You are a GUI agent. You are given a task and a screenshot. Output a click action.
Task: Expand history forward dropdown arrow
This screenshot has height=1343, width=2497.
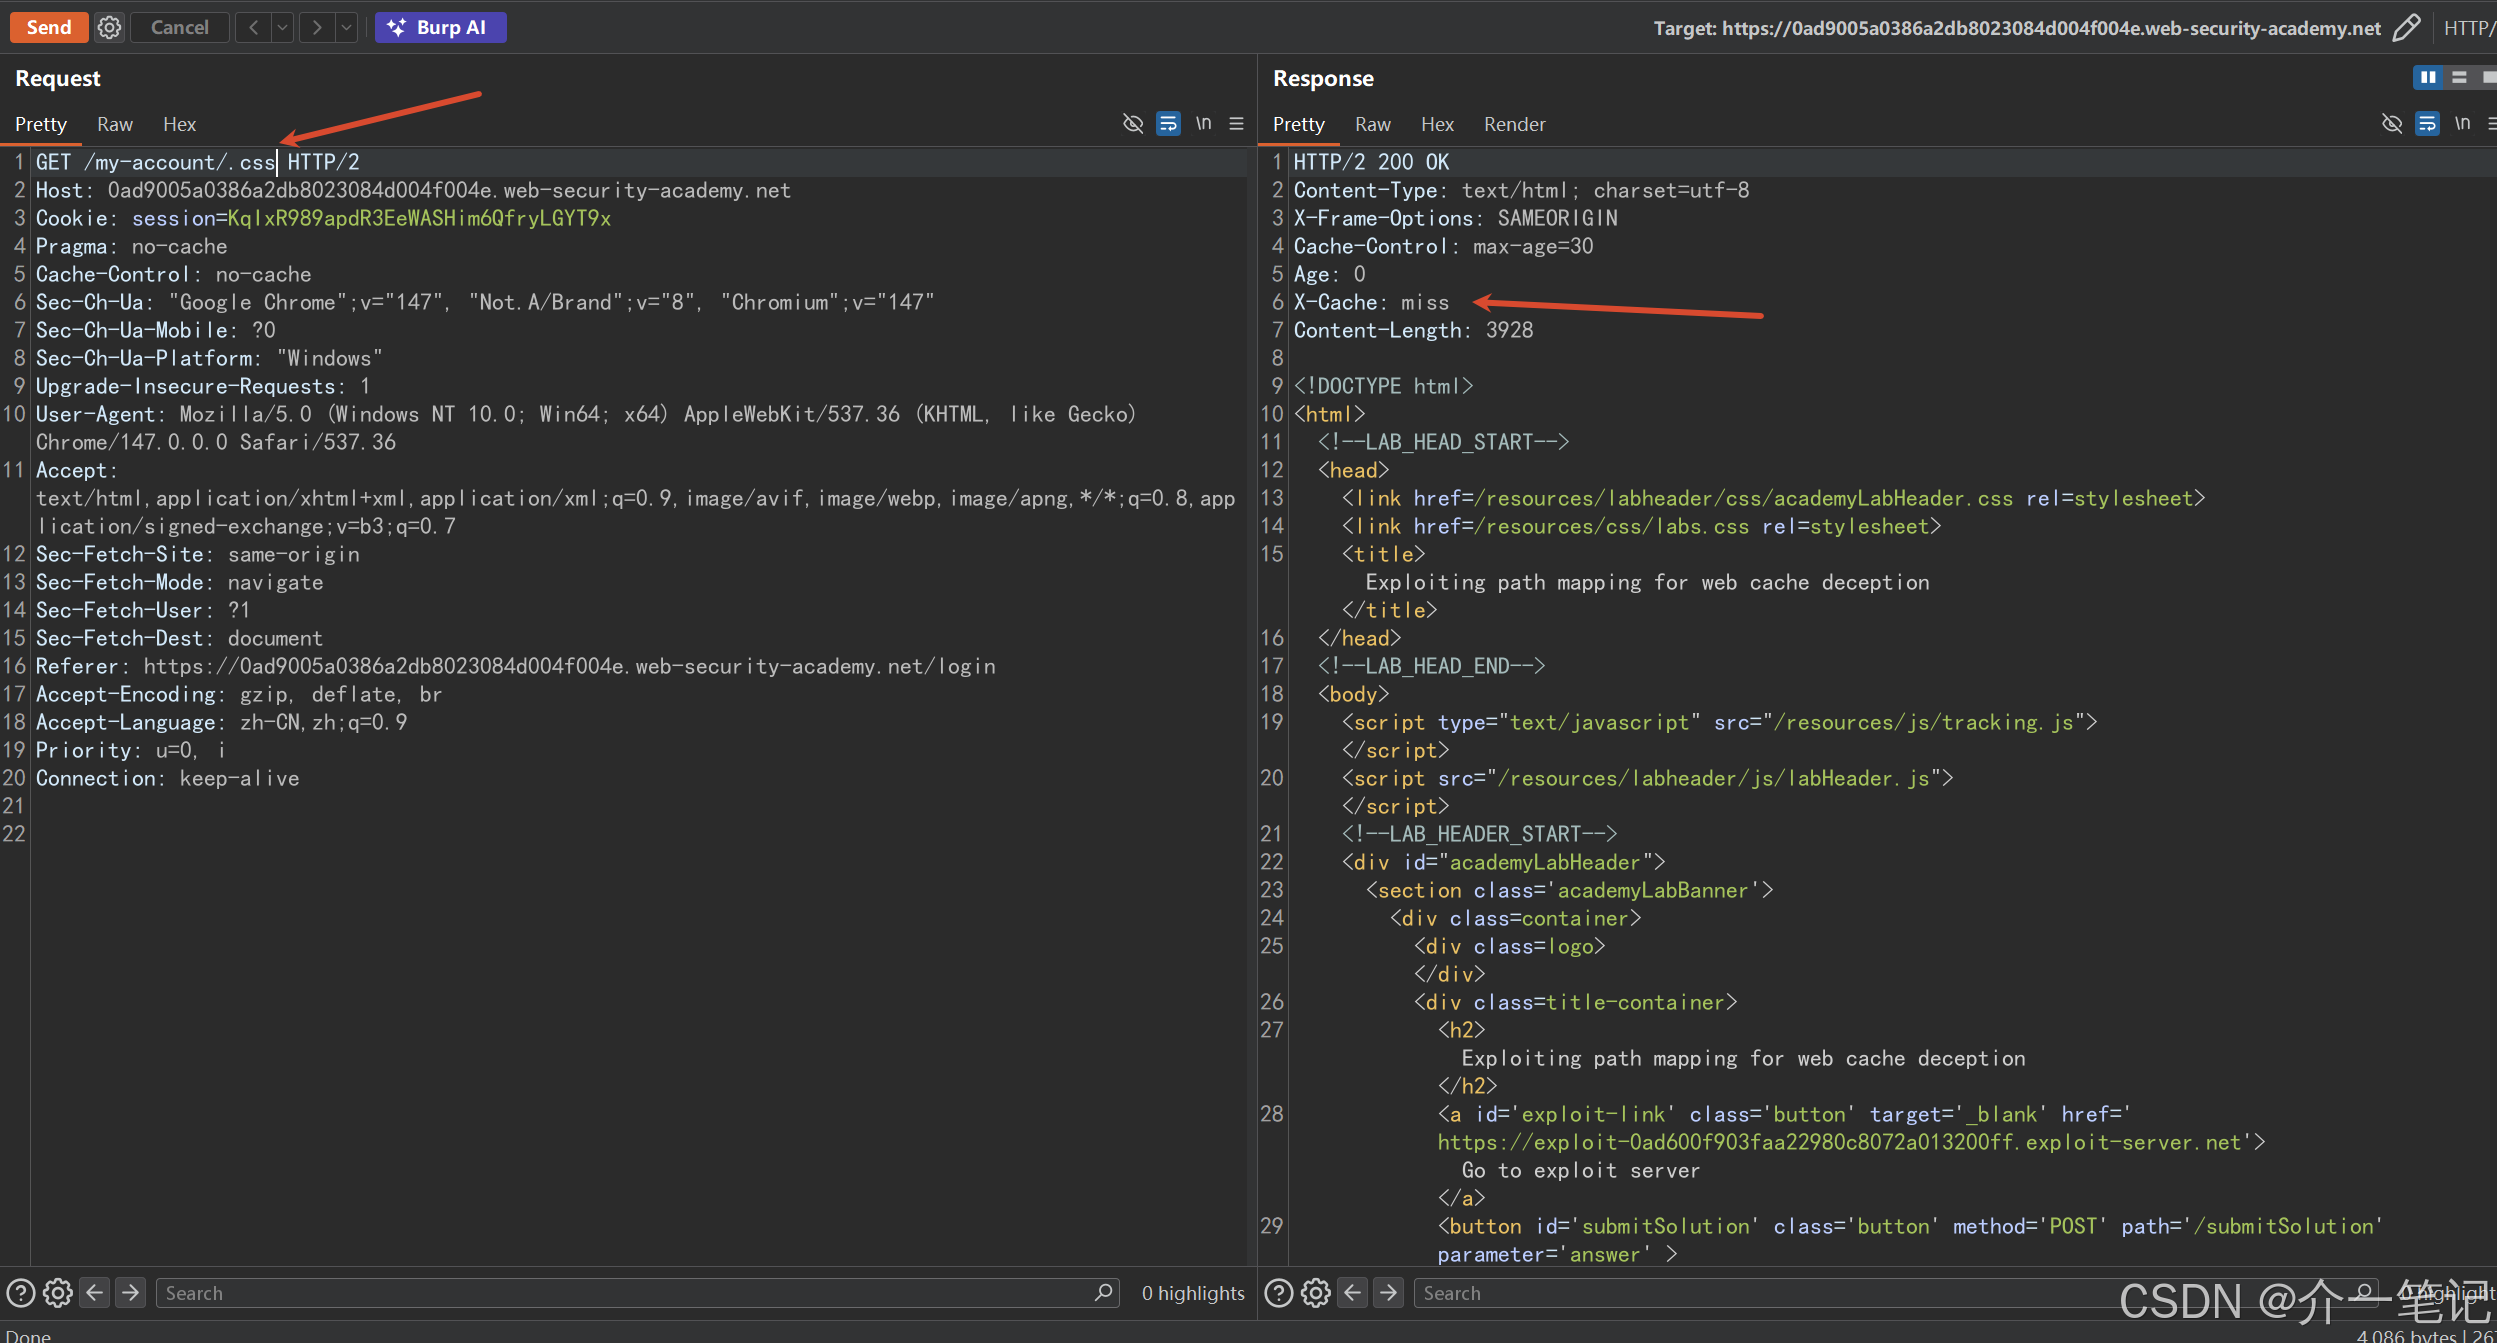click(x=346, y=27)
